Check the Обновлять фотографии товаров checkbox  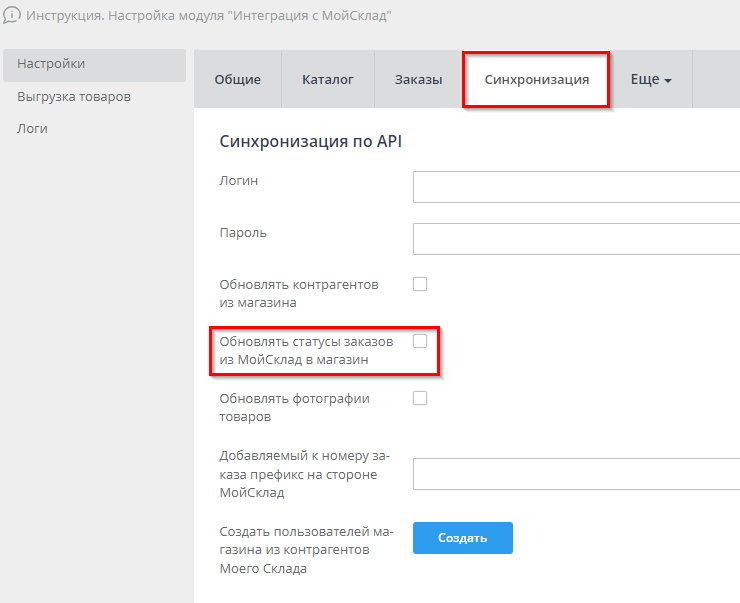tap(420, 398)
